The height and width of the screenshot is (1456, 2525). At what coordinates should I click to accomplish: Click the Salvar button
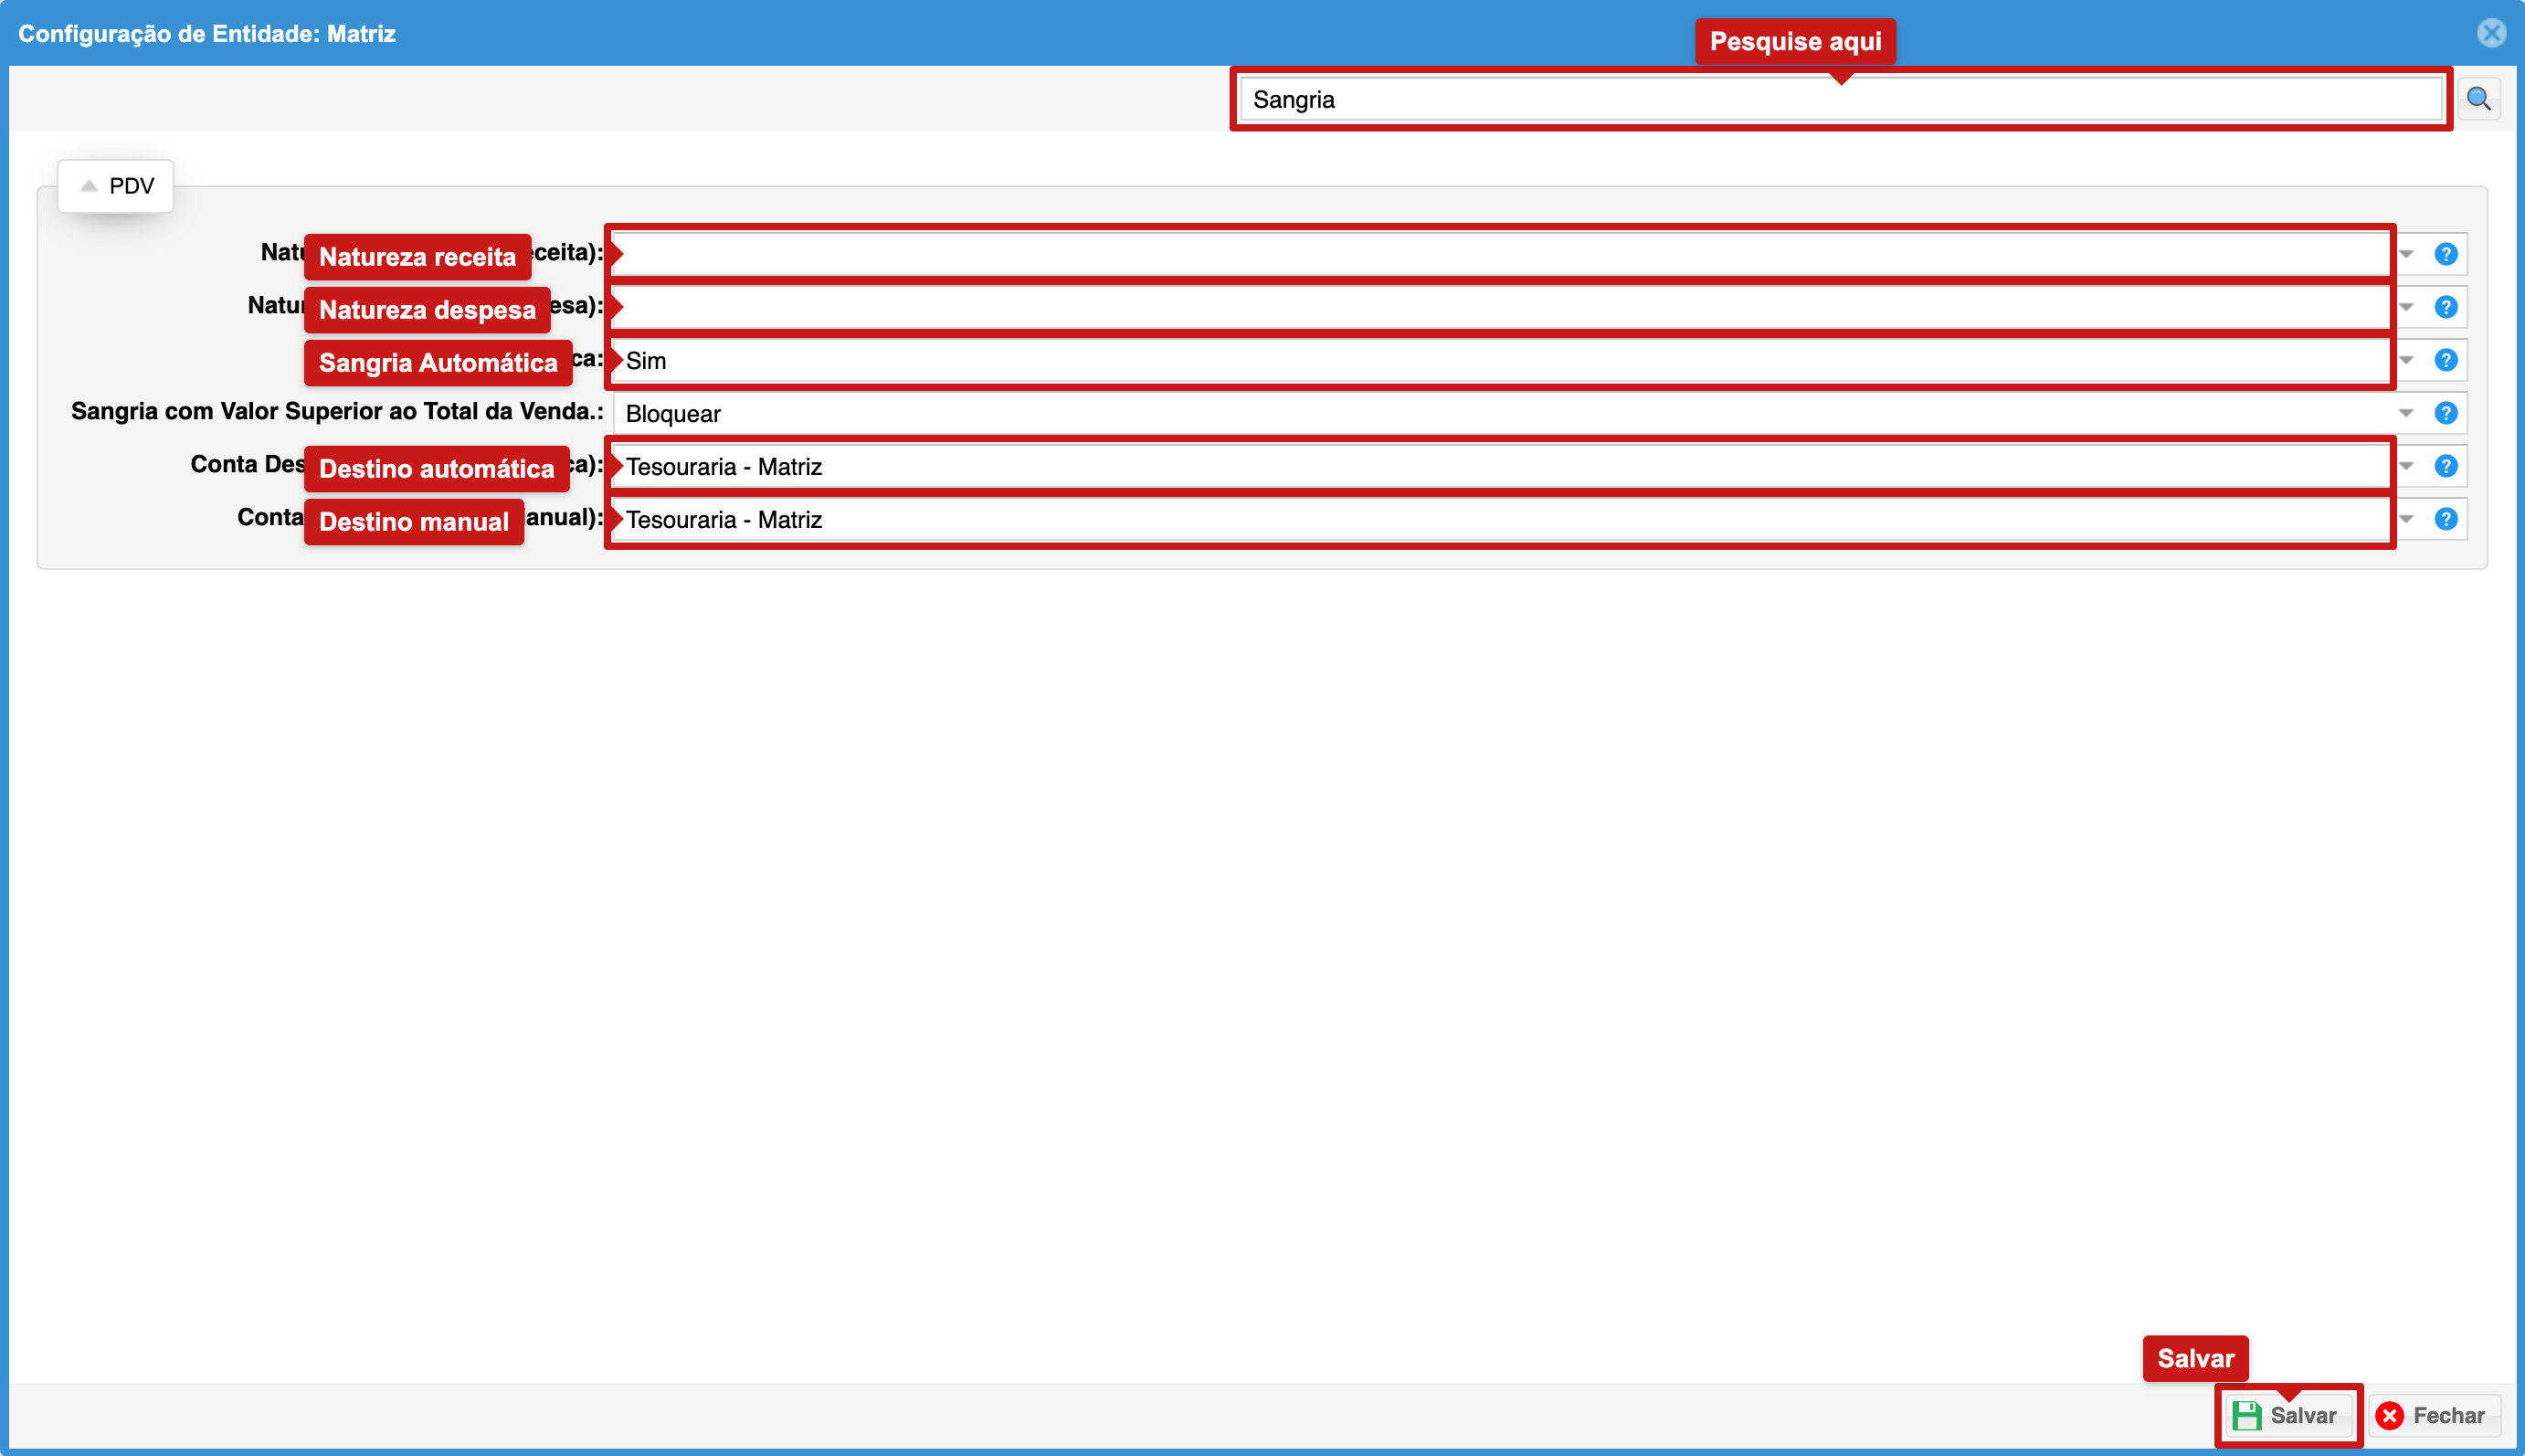tap(2287, 1415)
